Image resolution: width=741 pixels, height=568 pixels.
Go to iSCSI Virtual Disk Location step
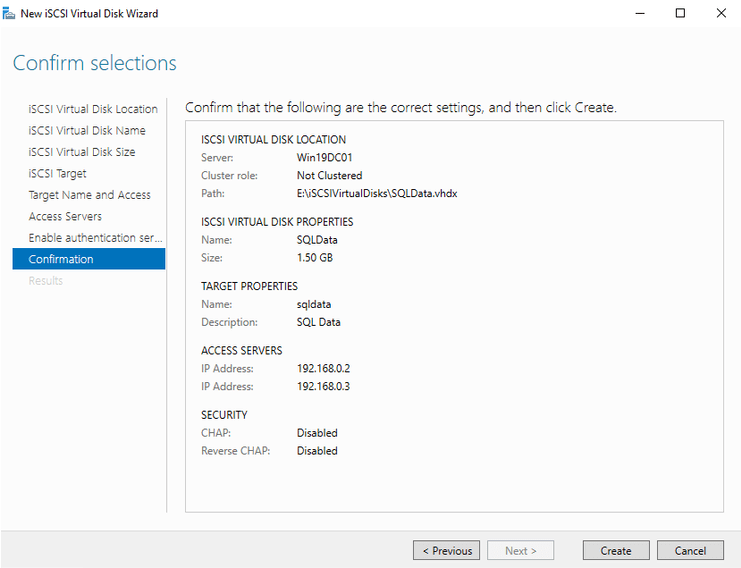(x=93, y=109)
